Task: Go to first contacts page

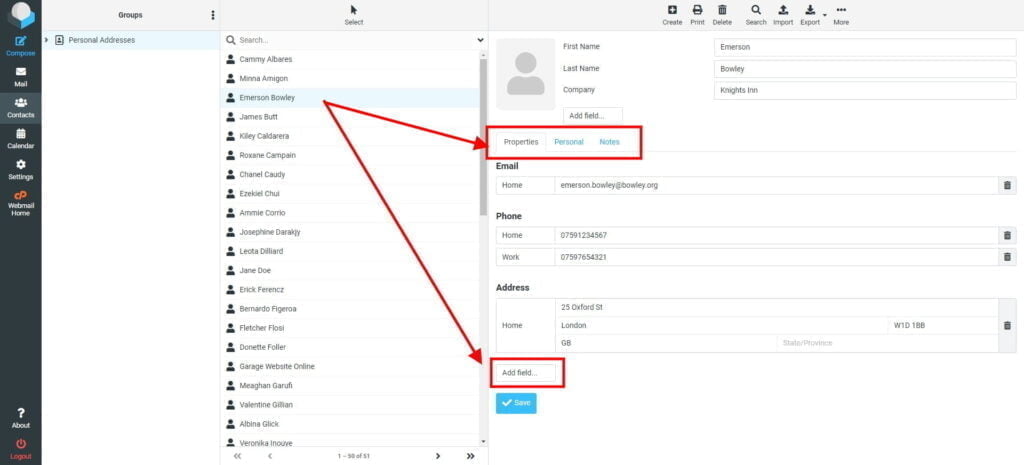Action: (237, 456)
